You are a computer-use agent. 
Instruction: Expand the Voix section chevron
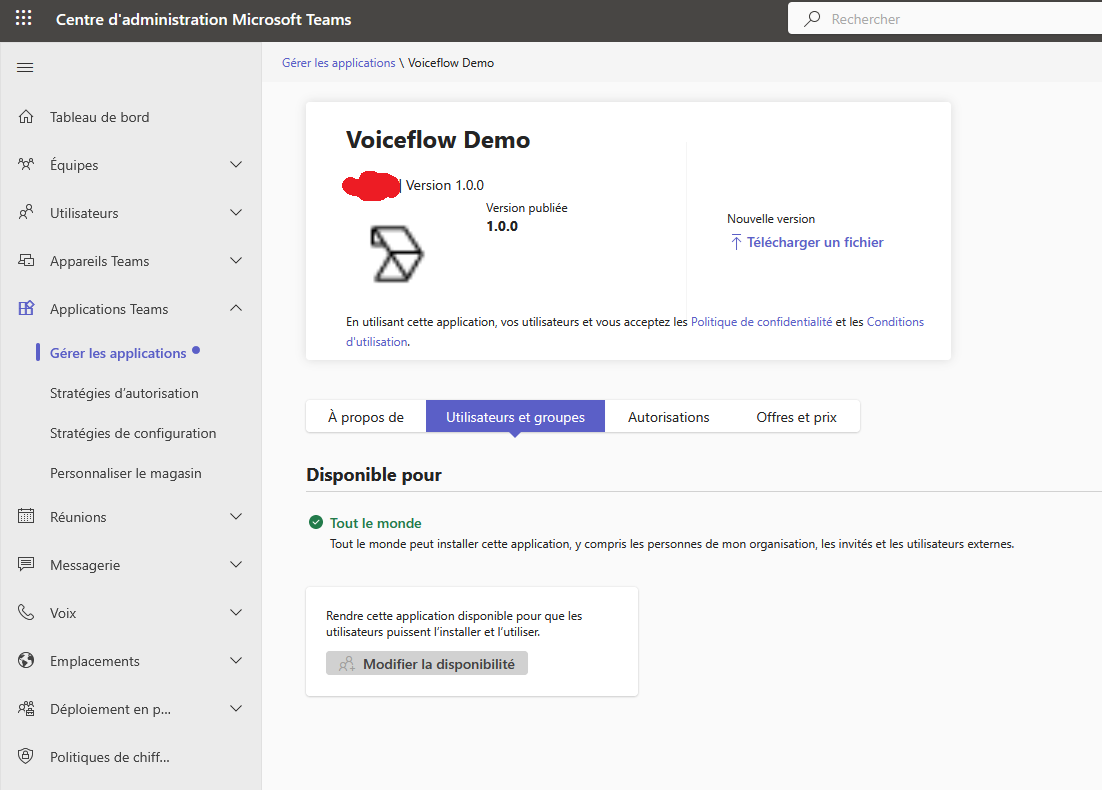(236, 613)
